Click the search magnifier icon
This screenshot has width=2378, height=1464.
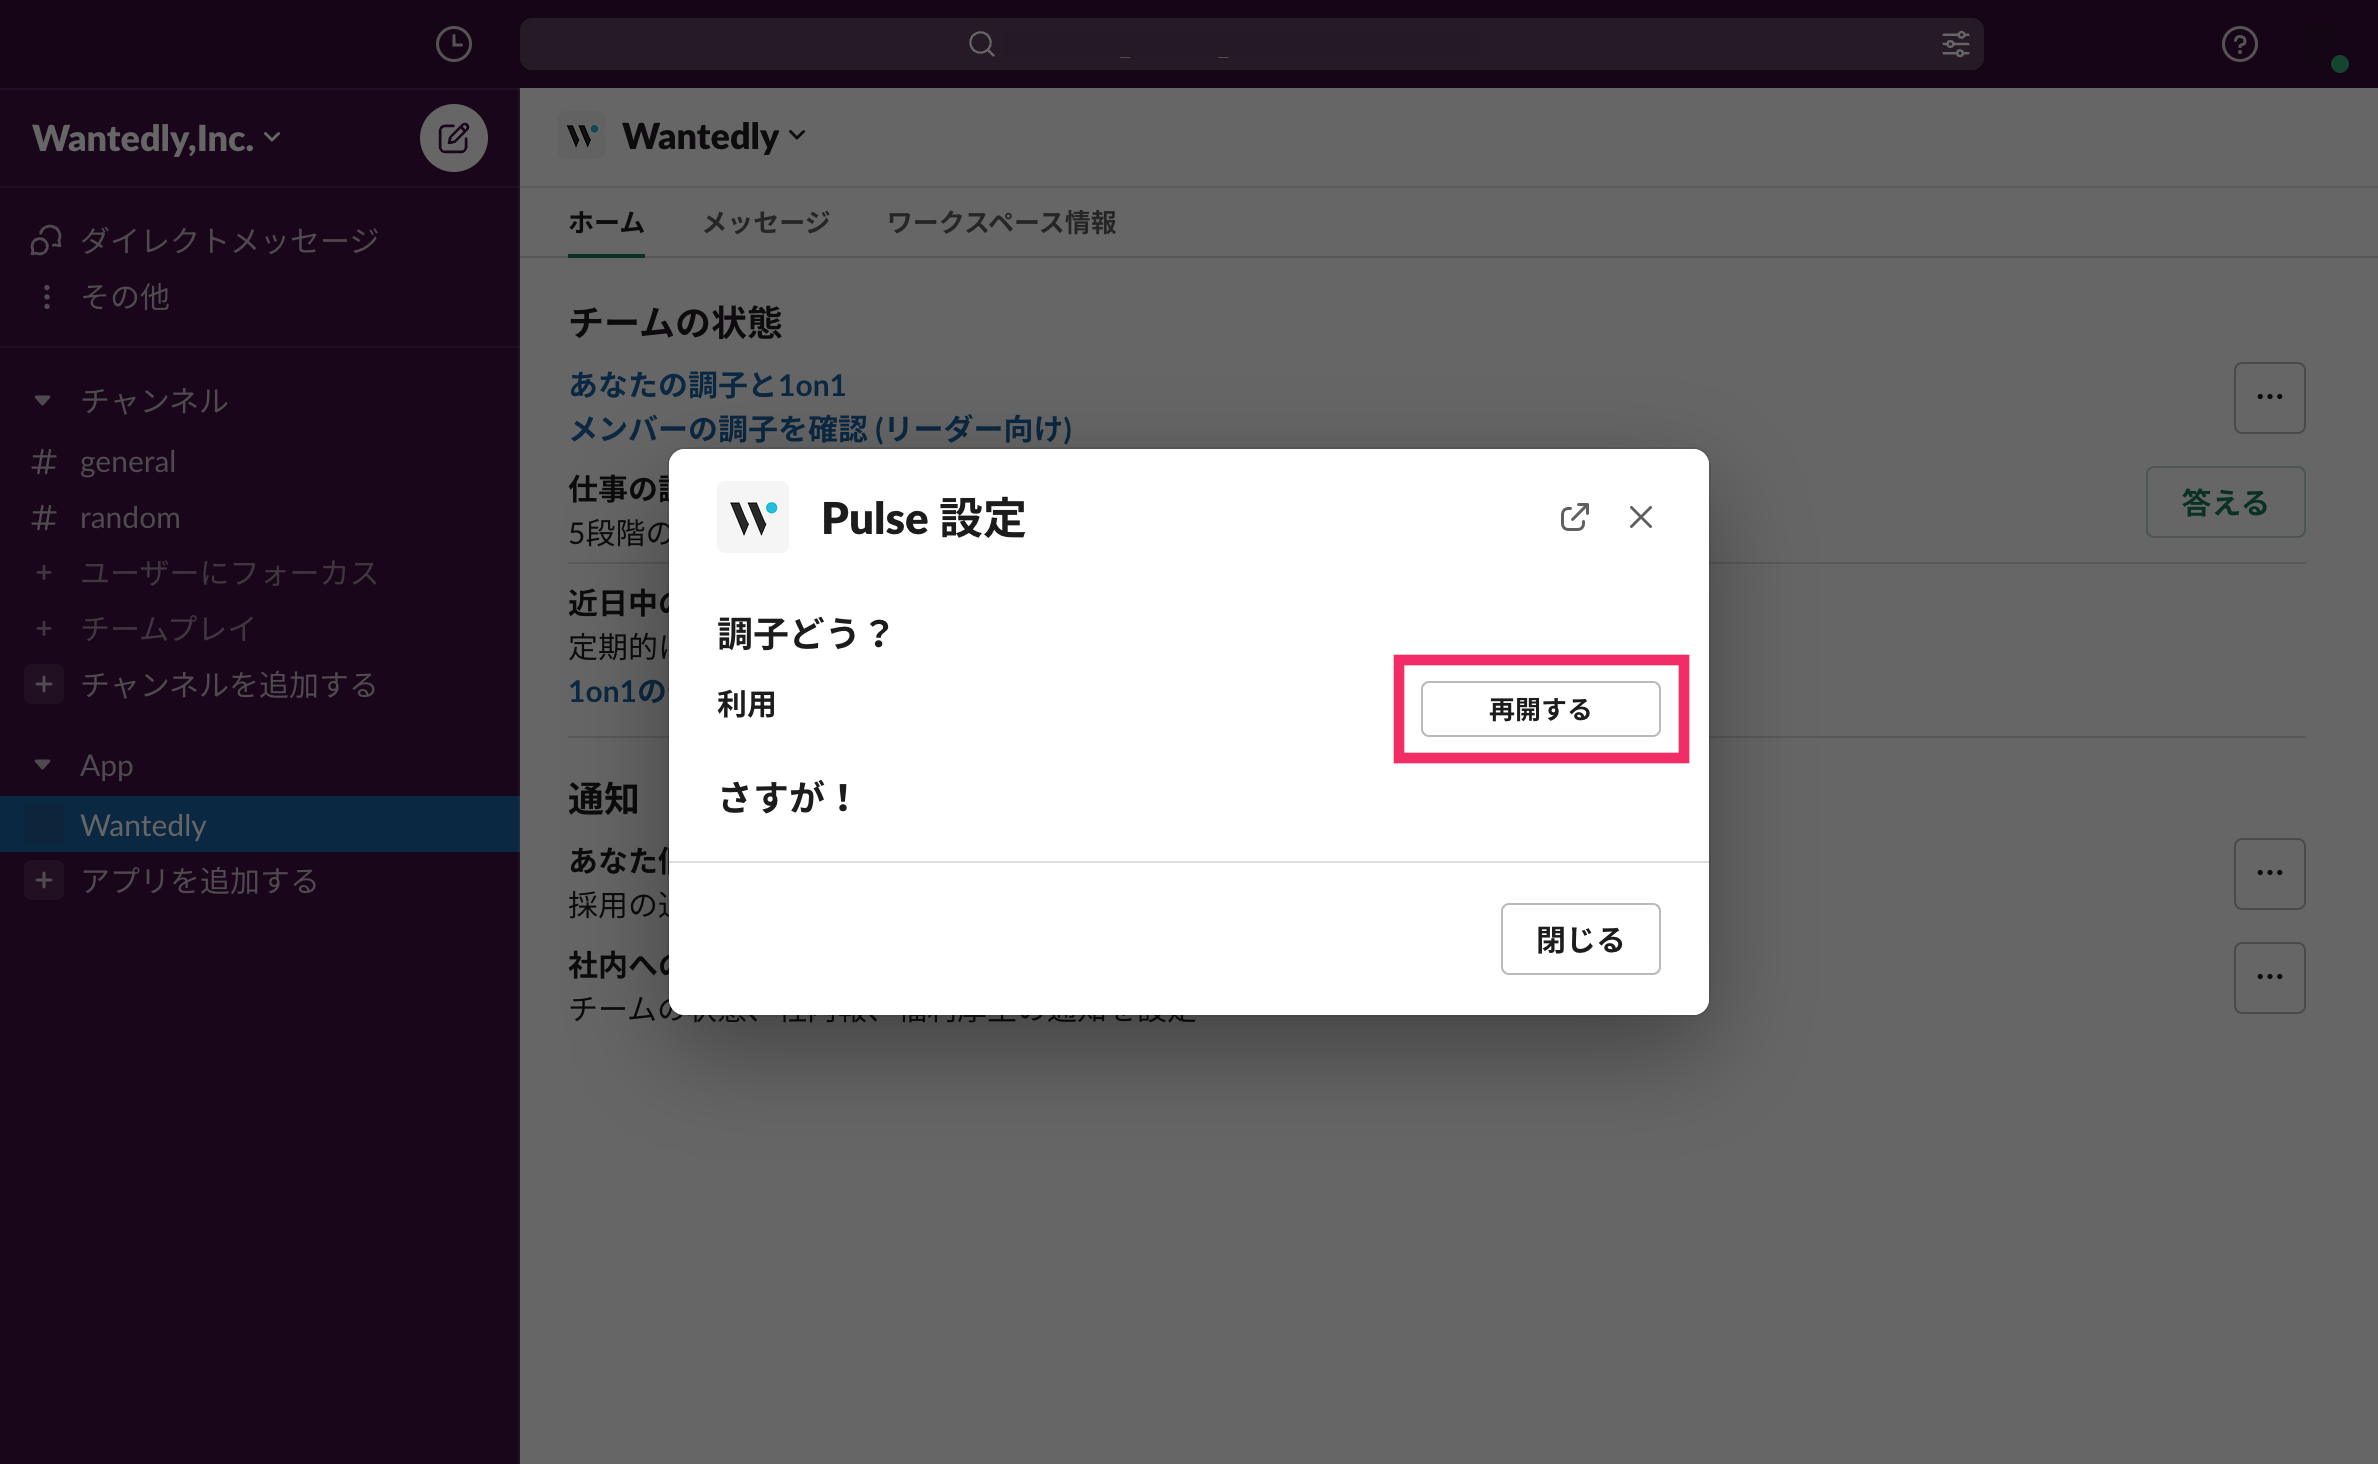(x=982, y=44)
